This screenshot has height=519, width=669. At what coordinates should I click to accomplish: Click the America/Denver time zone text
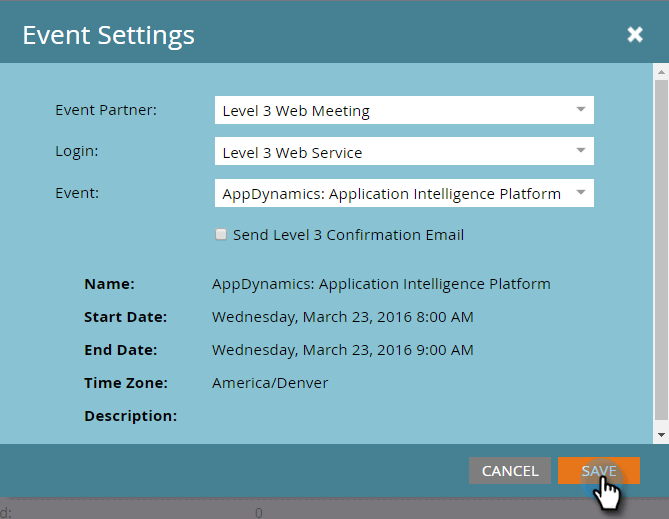[270, 383]
